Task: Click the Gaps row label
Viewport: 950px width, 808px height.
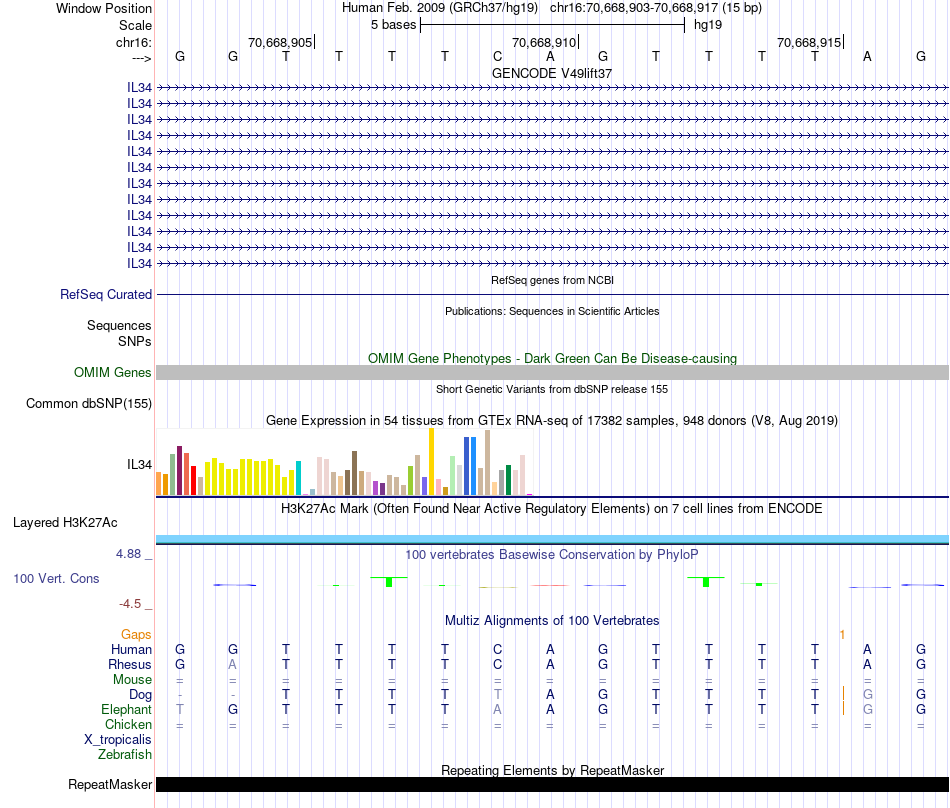Action: tap(136, 634)
